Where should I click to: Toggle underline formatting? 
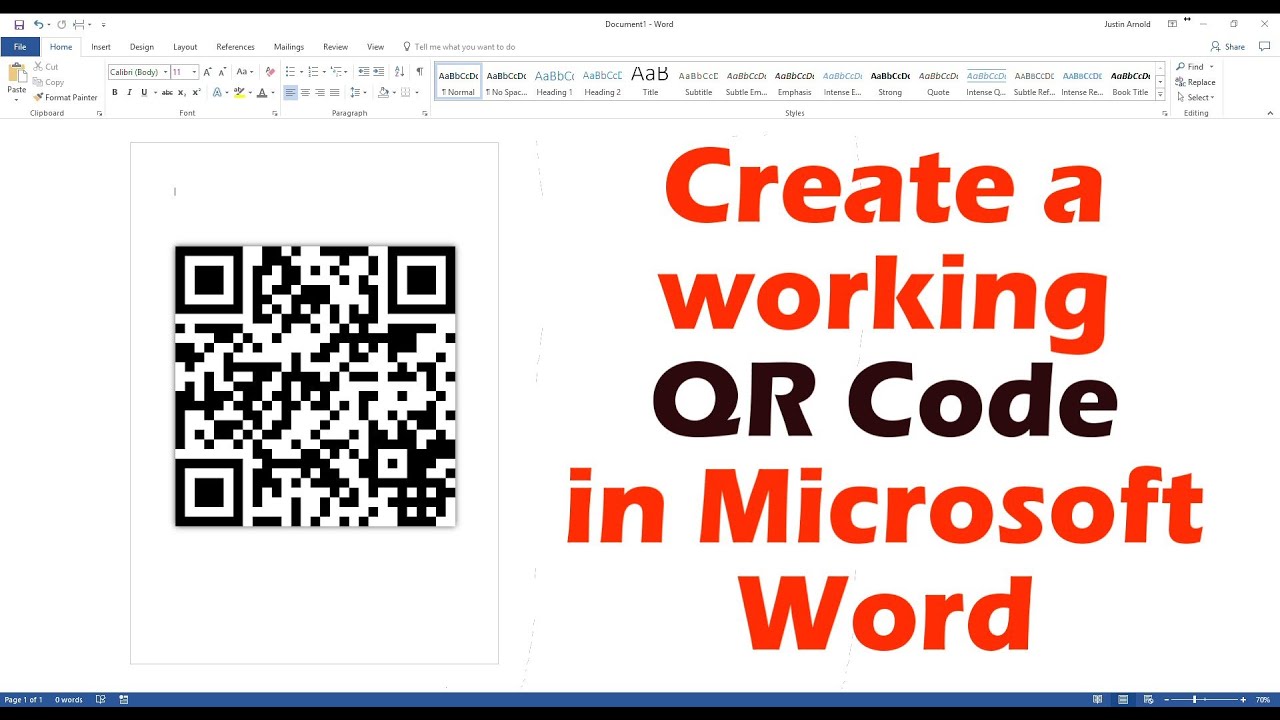[143, 92]
